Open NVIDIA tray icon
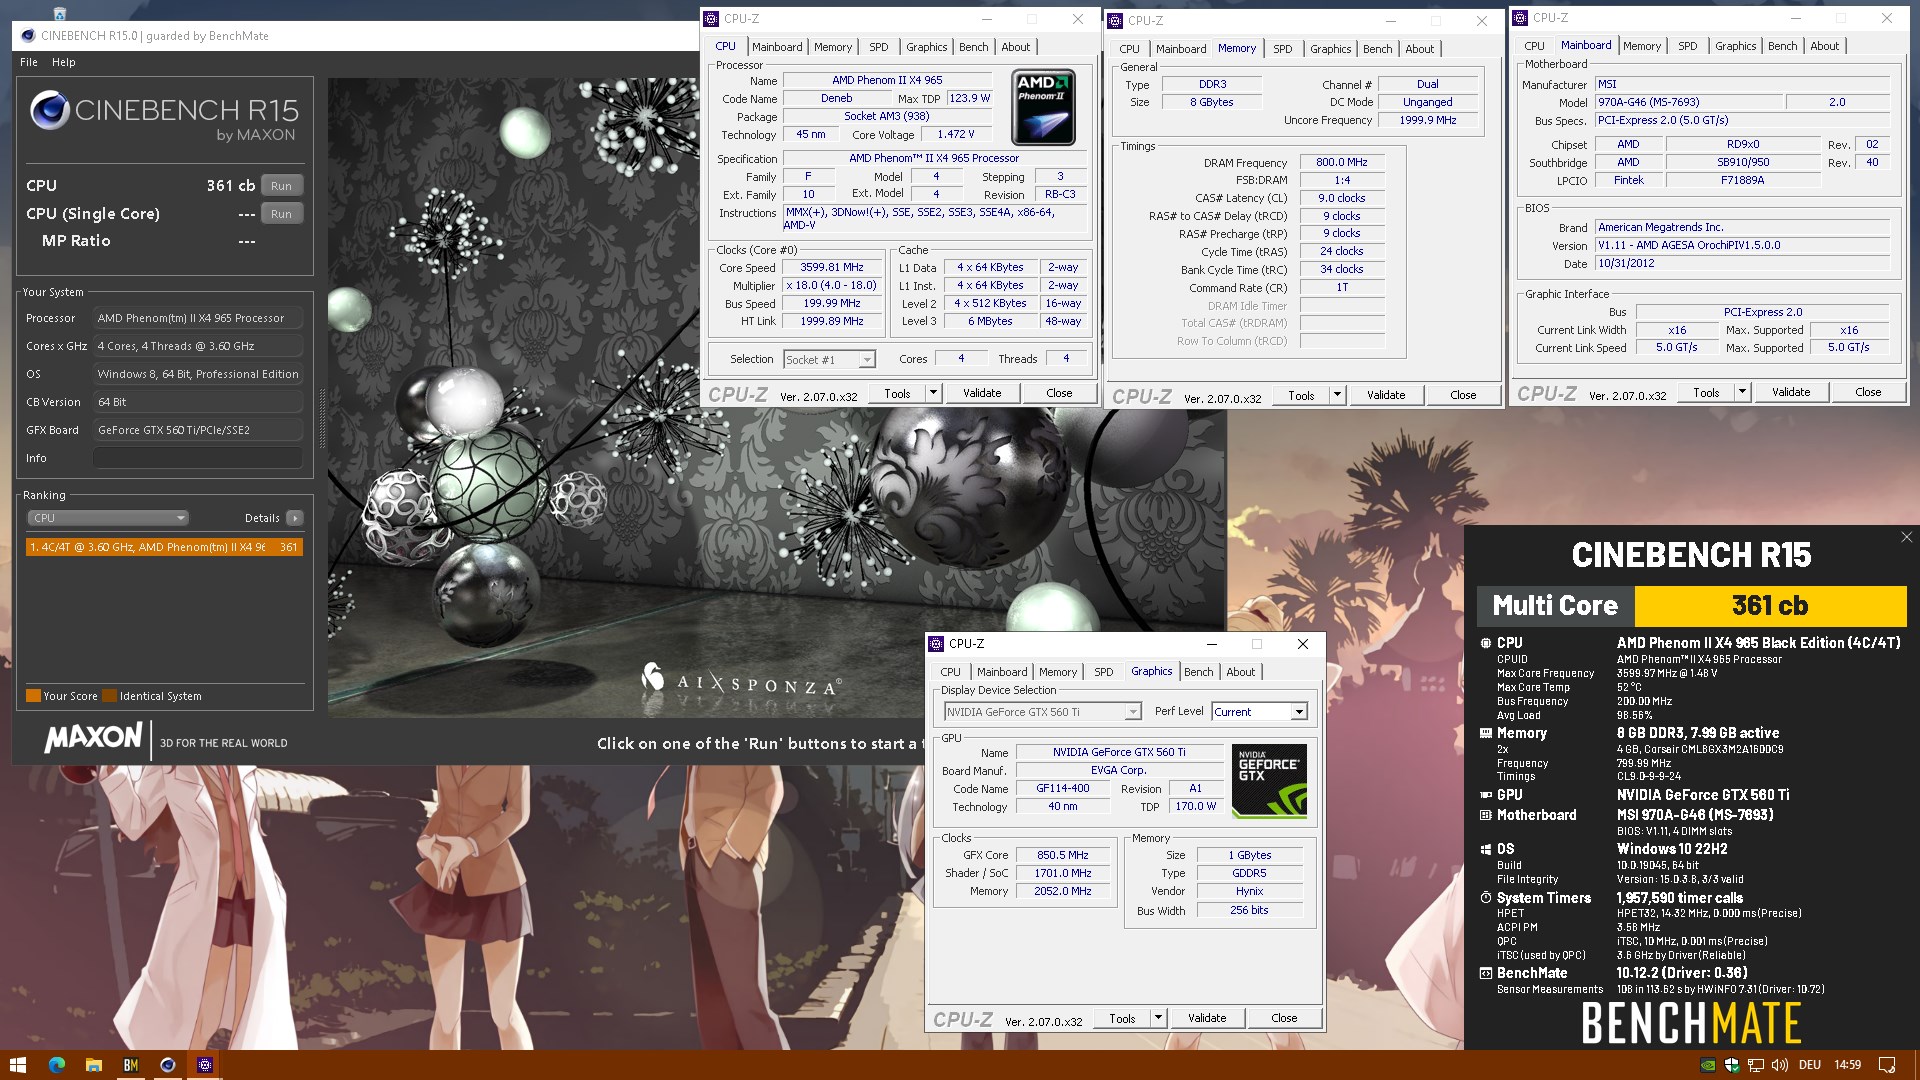The height and width of the screenshot is (1080, 1920). 1708,1065
